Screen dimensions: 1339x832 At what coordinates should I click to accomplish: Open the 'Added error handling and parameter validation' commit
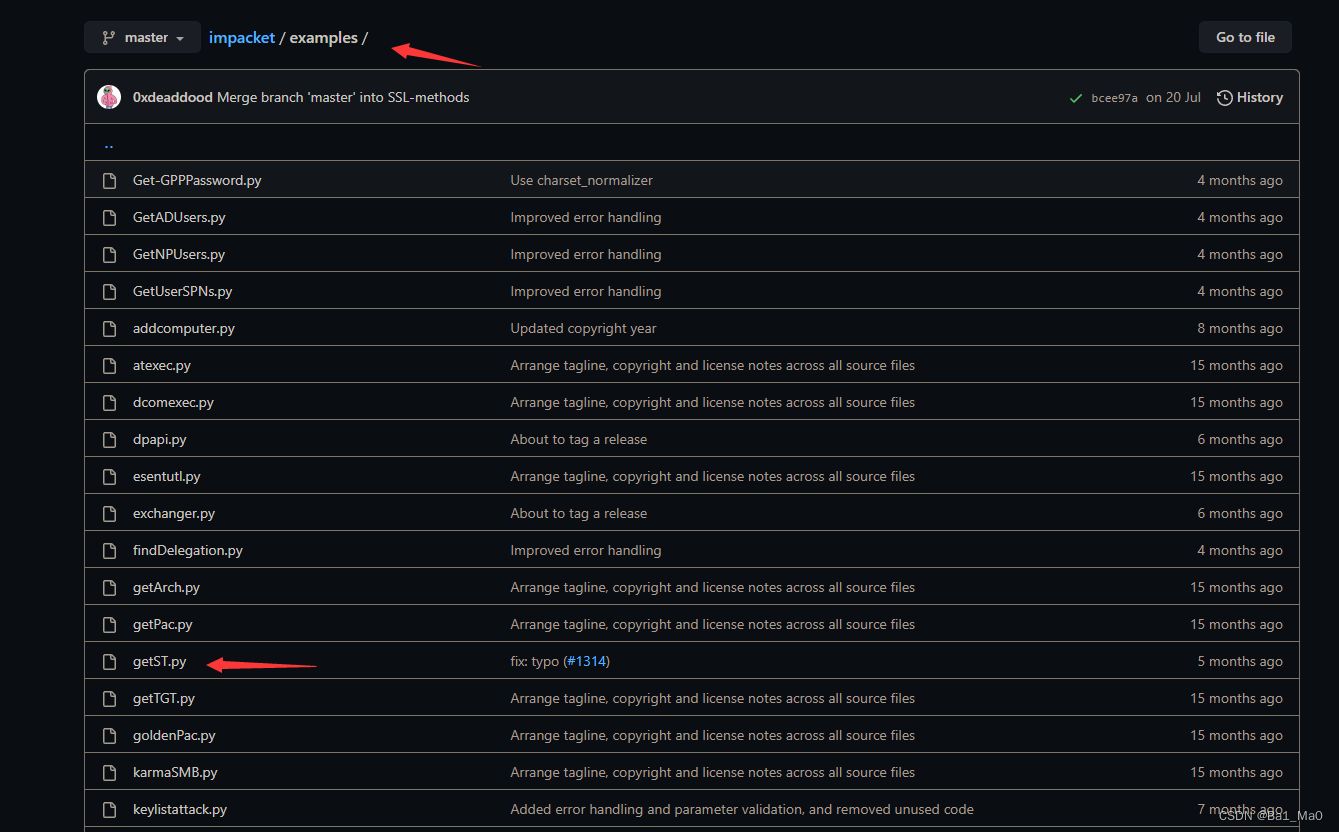coord(742,809)
